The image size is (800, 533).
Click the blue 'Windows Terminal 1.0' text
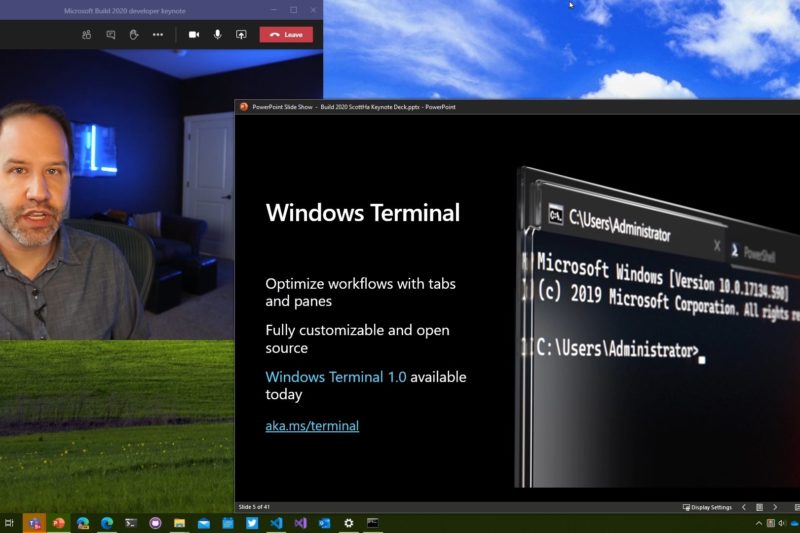tap(336, 377)
